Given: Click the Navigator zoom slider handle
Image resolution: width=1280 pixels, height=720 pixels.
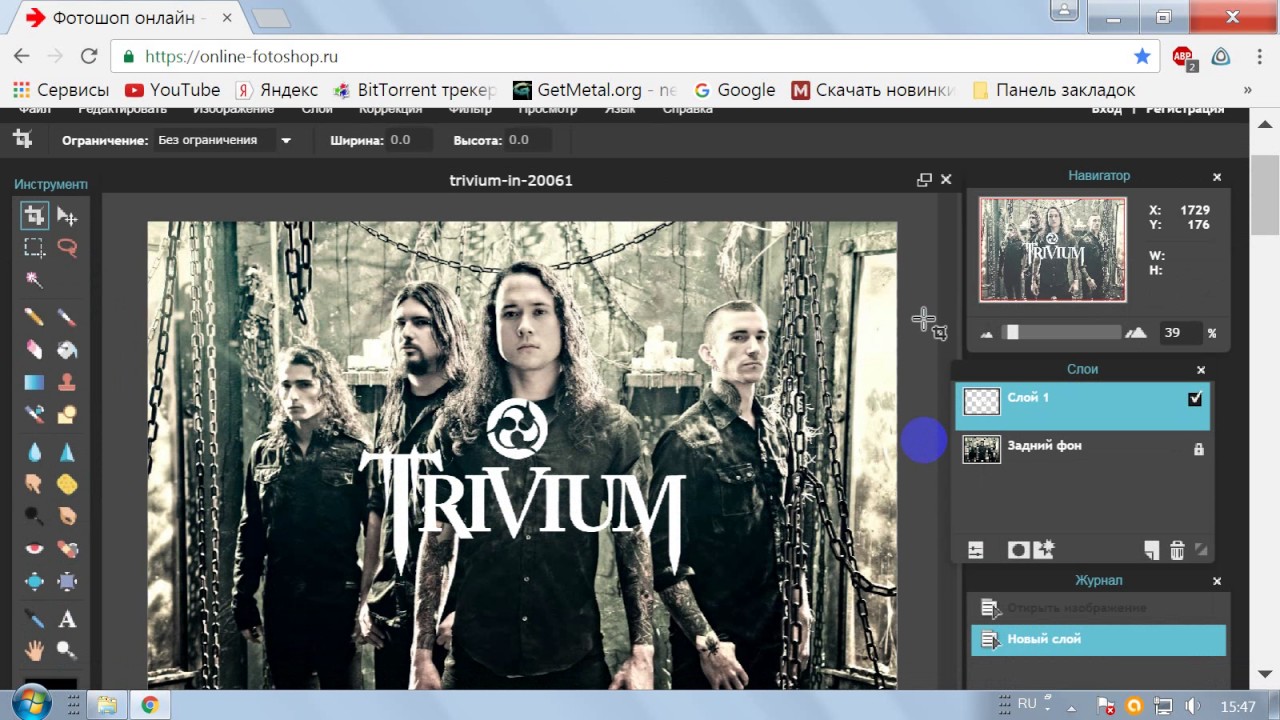Looking at the screenshot, I should point(1012,332).
